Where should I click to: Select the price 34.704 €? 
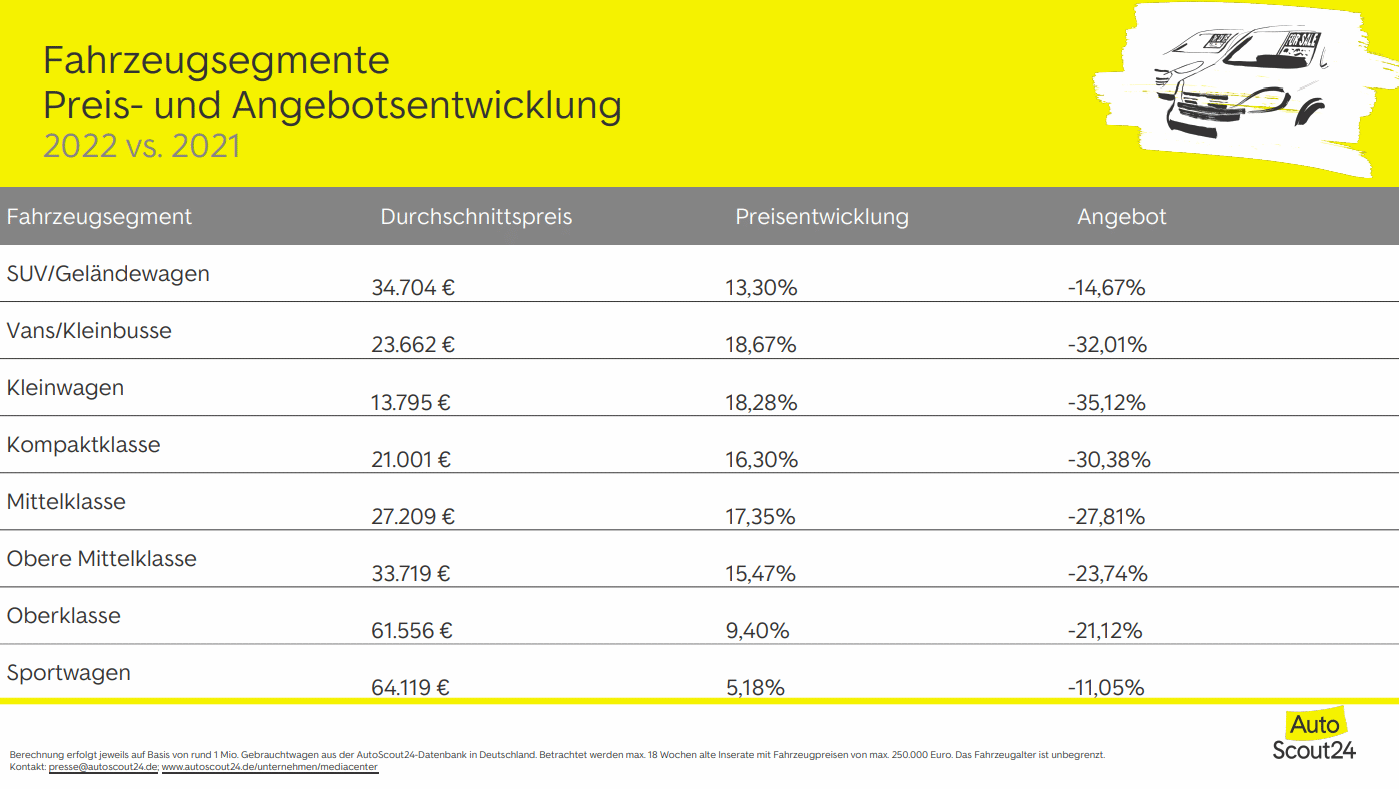(413, 288)
